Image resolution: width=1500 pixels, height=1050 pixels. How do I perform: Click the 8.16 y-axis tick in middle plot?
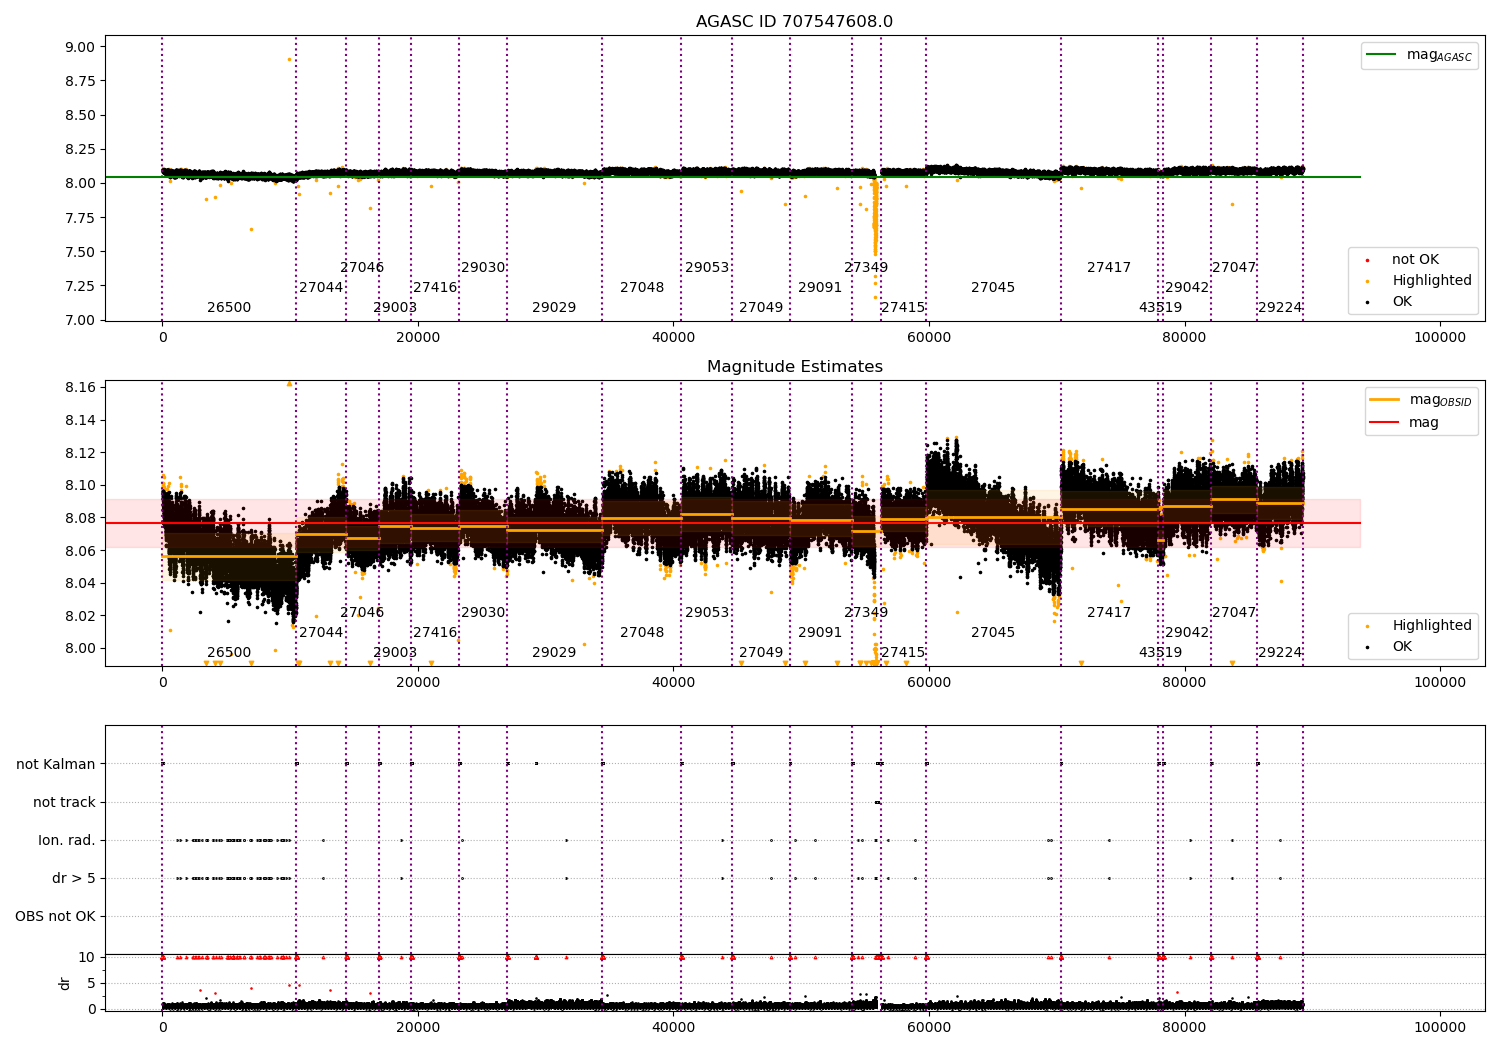[79, 388]
